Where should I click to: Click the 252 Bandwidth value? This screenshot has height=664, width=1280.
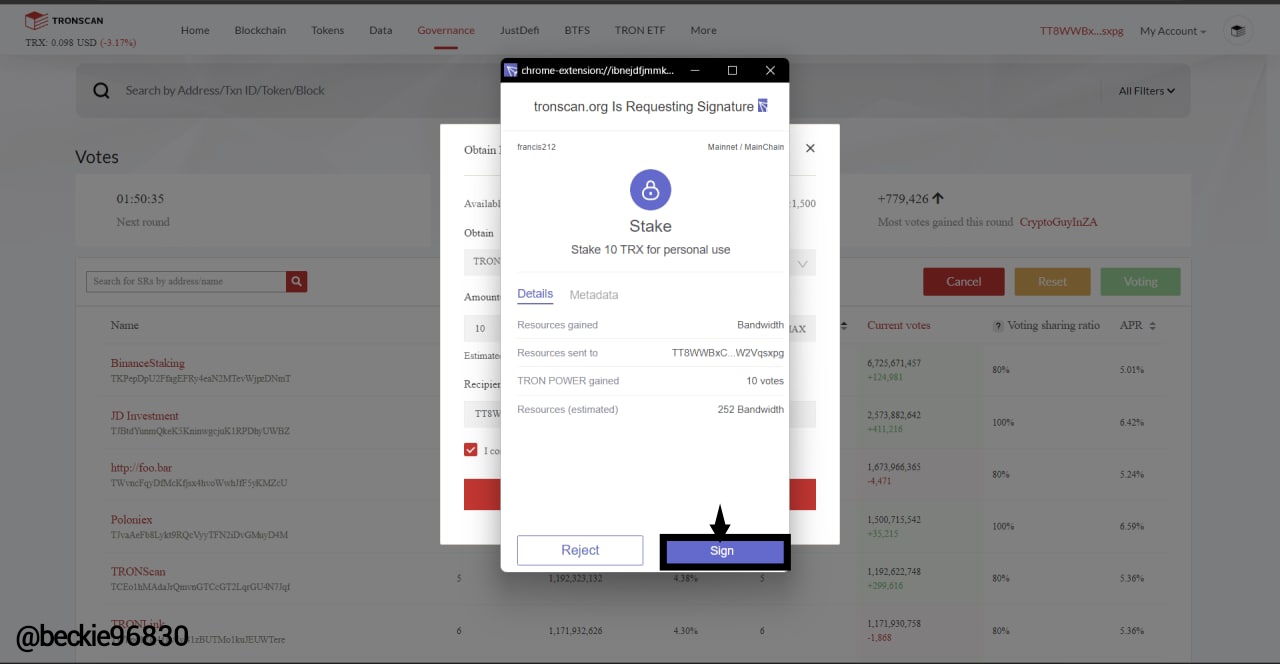(x=751, y=410)
